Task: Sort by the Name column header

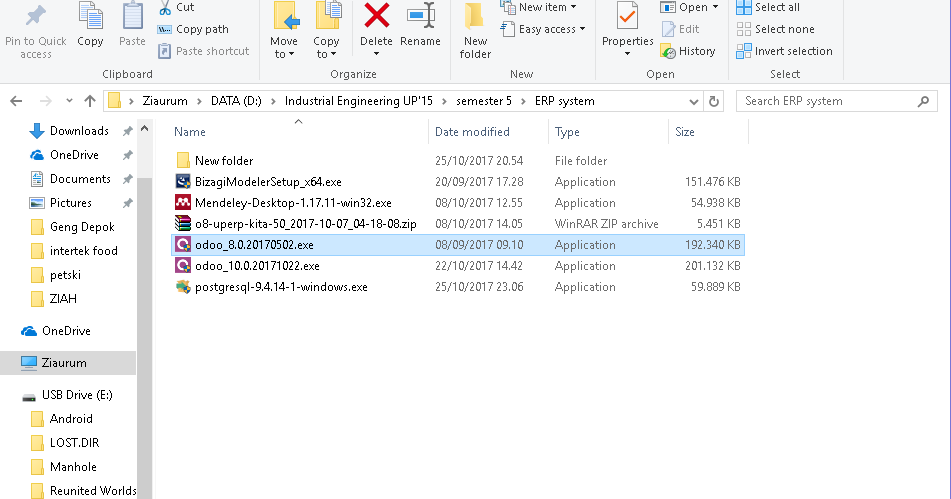Action: point(189,132)
